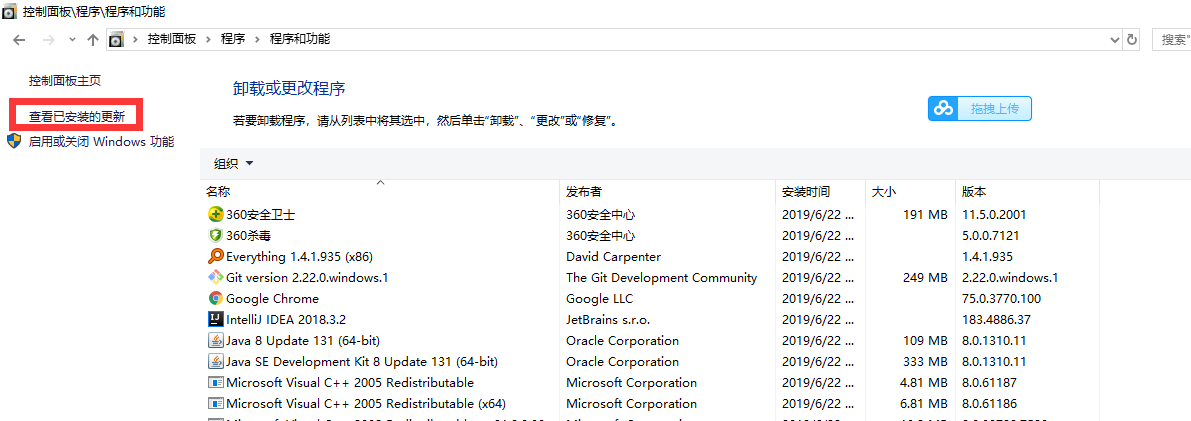Click the cloud upload icon

pyautogui.click(x=943, y=109)
